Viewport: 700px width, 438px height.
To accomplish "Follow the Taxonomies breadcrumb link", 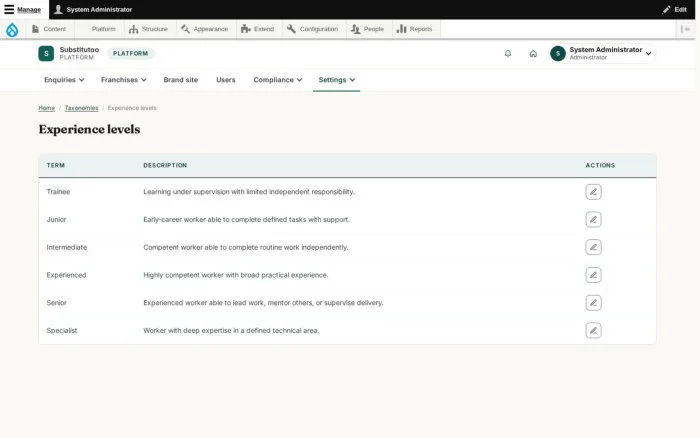I will point(81,108).
